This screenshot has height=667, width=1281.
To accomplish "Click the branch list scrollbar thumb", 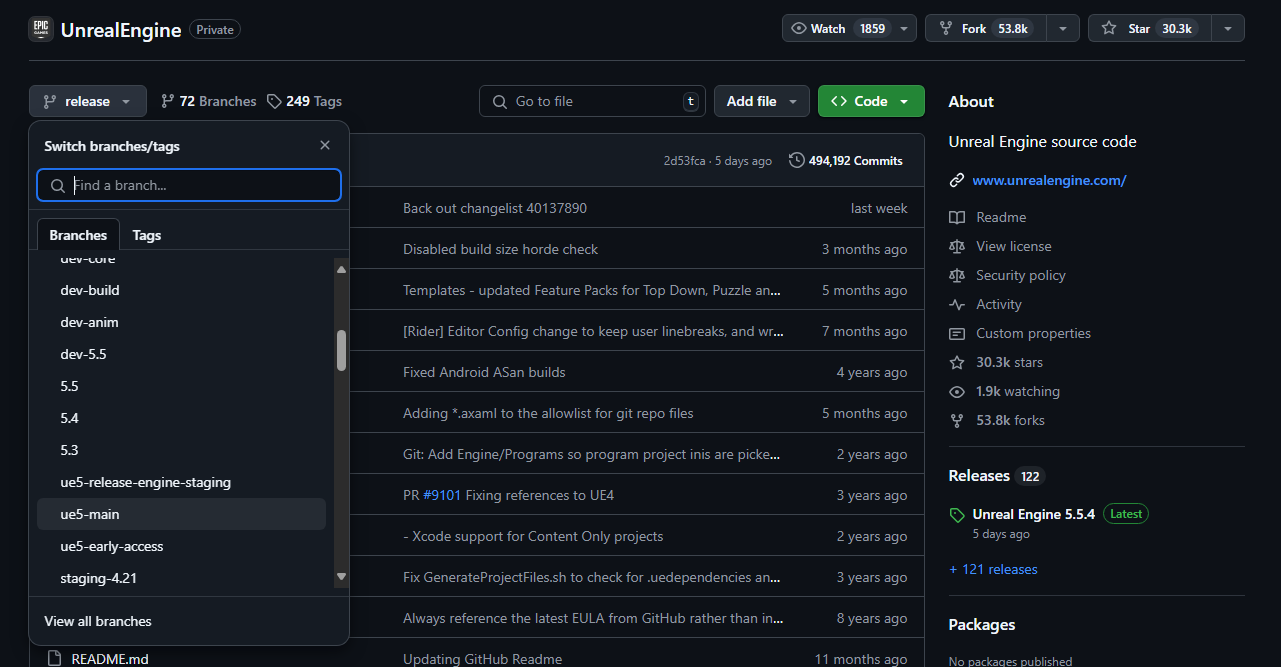I will [341, 351].
